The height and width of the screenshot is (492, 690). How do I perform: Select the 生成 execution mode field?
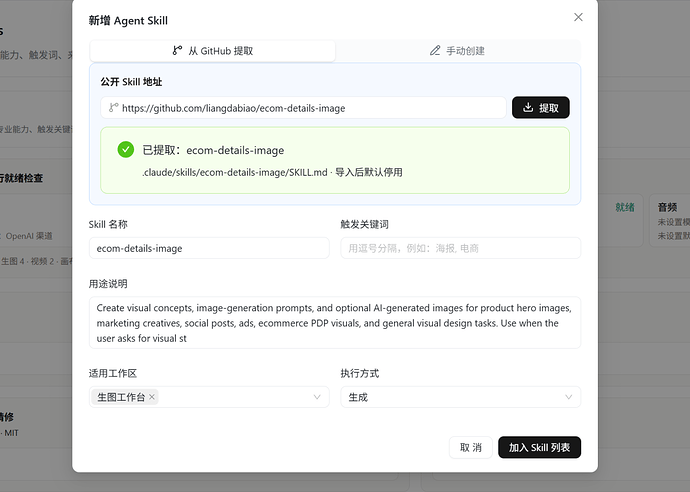coord(461,397)
